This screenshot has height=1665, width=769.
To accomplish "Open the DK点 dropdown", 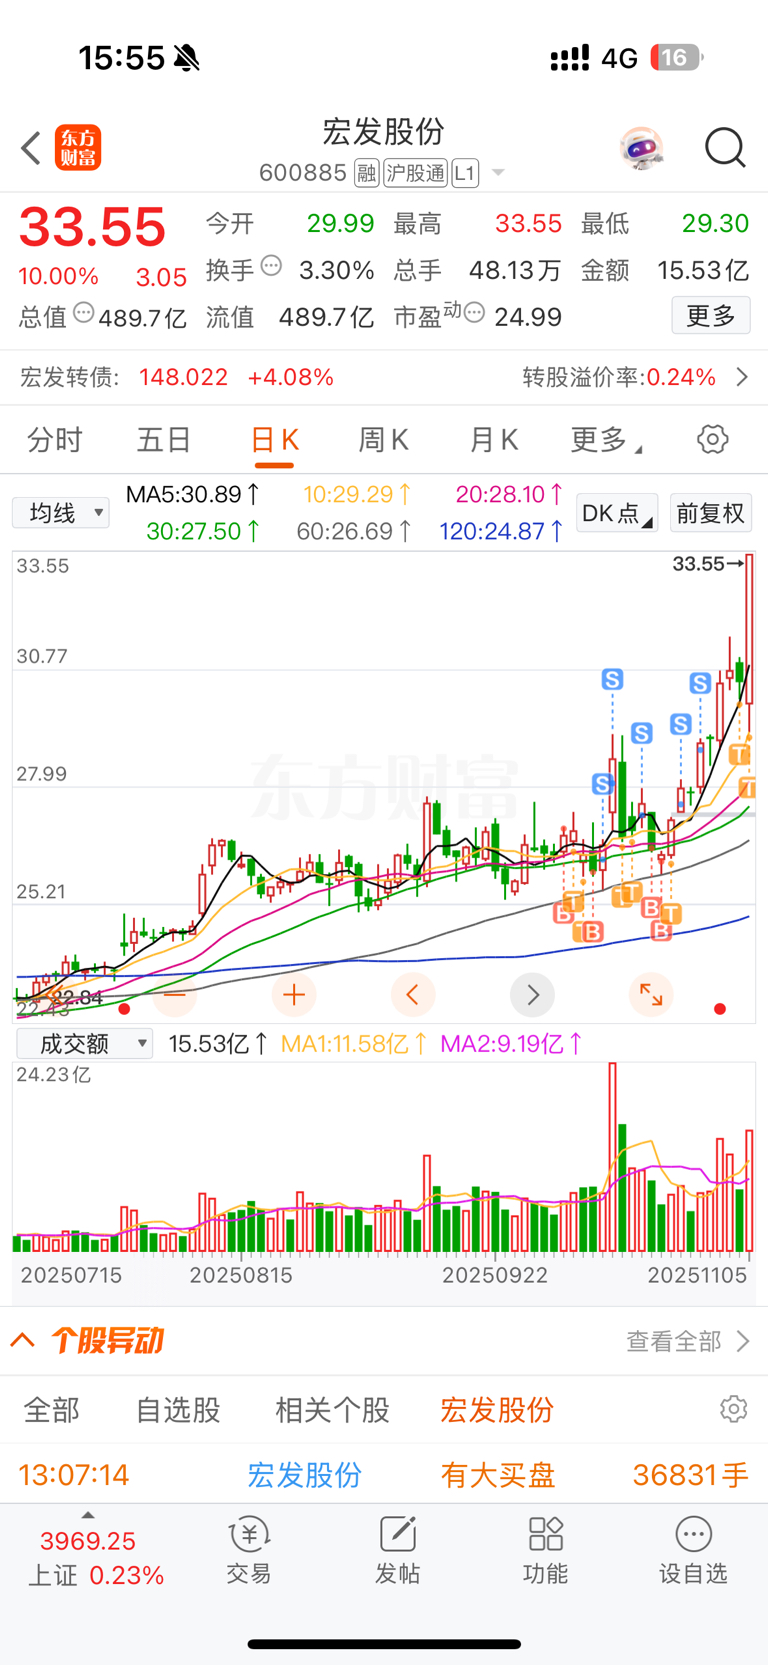I will (x=617, y=513).
